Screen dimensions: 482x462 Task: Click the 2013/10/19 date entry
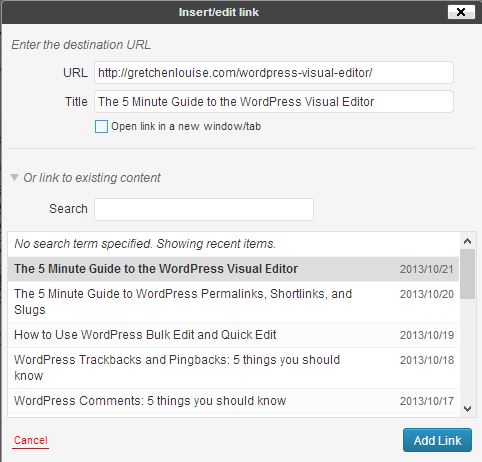427,335
